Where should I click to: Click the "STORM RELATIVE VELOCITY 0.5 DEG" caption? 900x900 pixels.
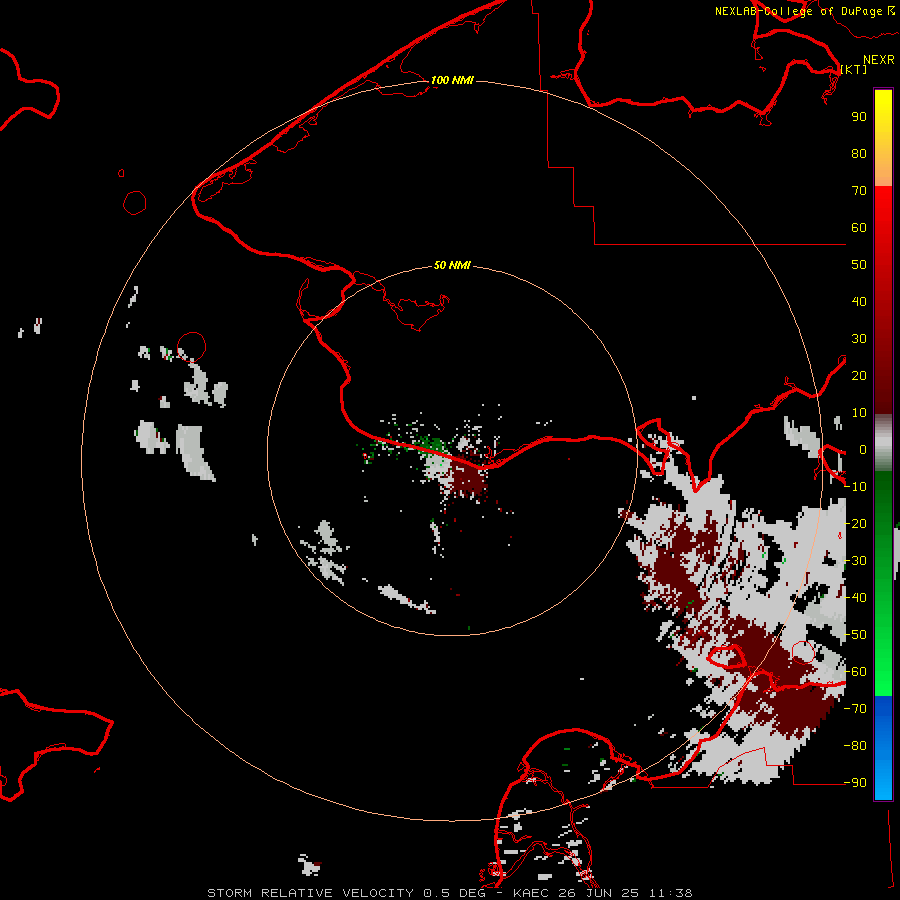pyautogui.click(x=346, y=893)
